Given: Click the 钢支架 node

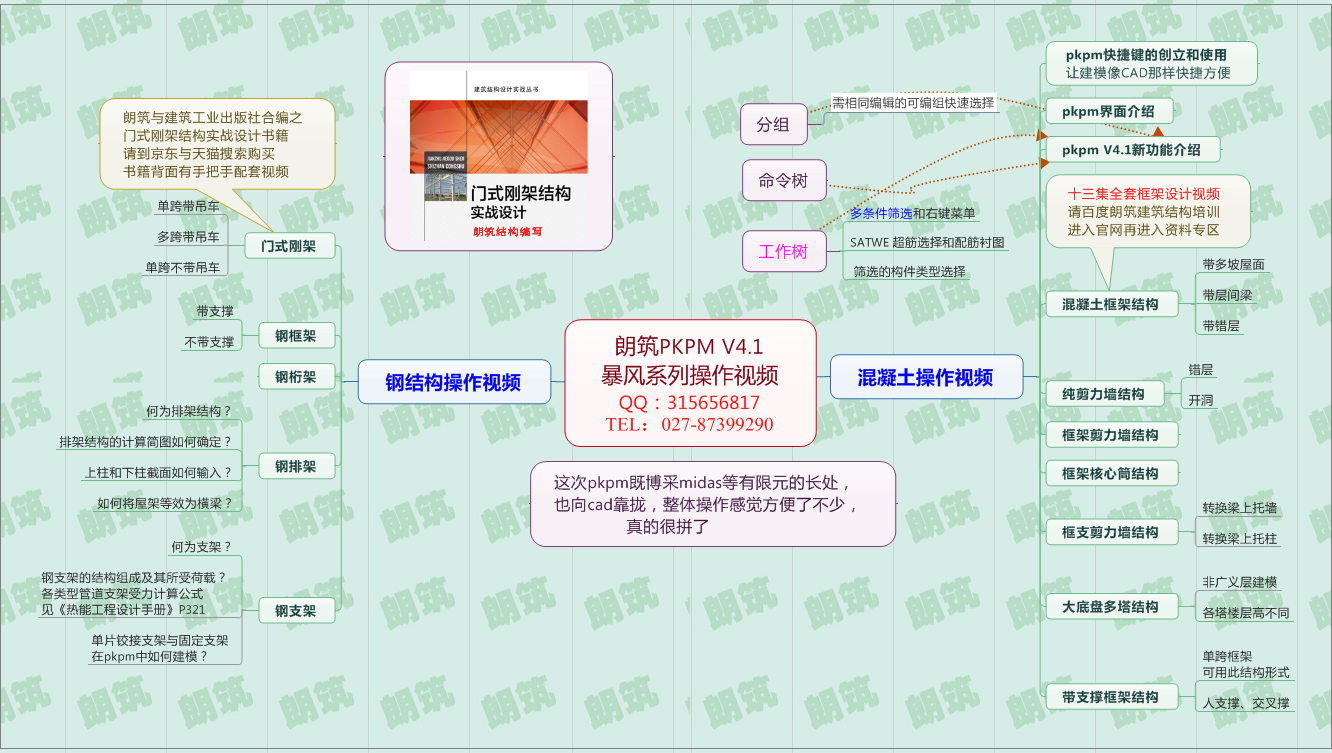Looking at the screenshot, I should click(x=295, y=610).
